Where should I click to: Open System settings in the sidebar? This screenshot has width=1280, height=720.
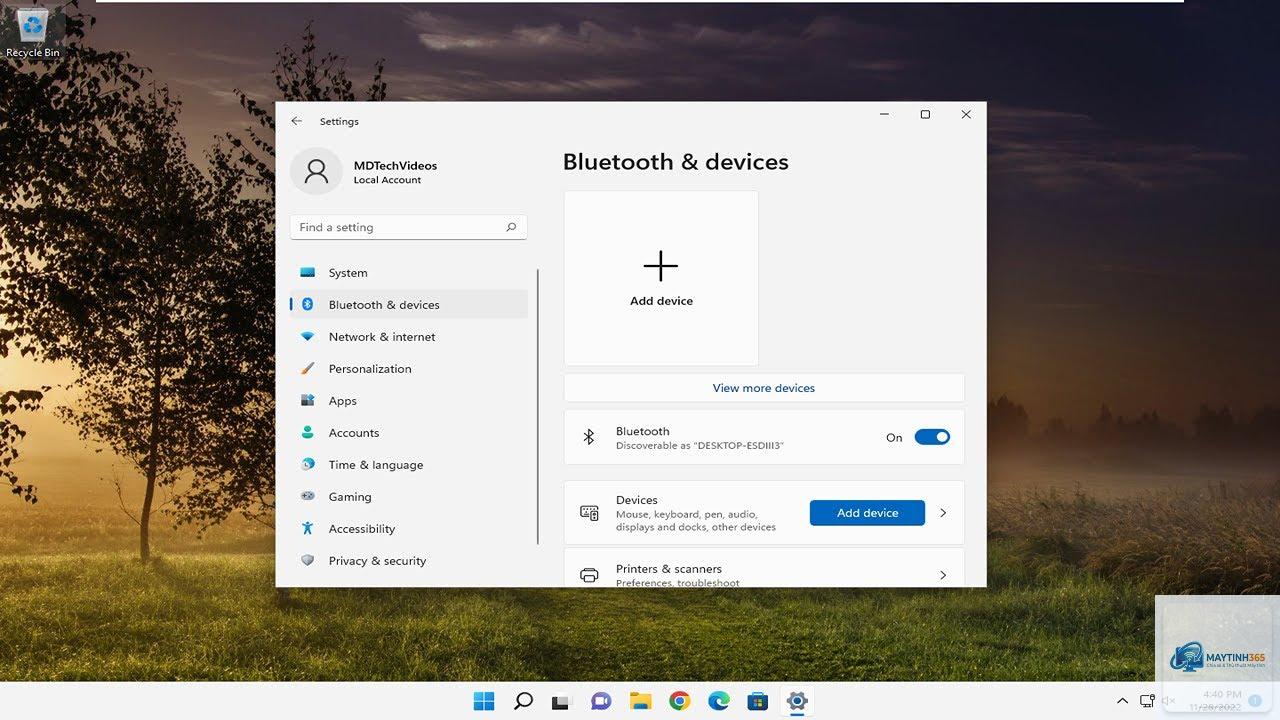[x=408, y=273]
